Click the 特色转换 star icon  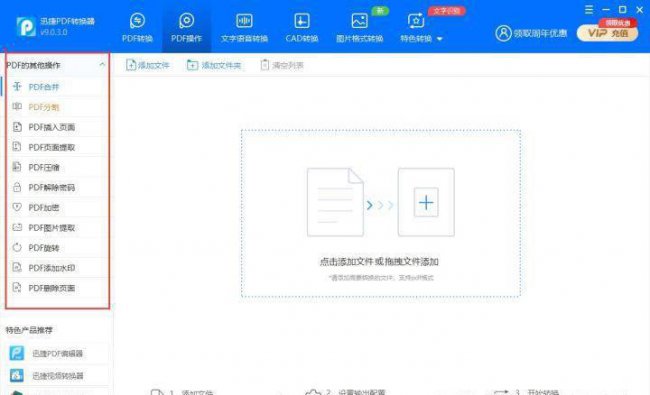coord(416,21)
